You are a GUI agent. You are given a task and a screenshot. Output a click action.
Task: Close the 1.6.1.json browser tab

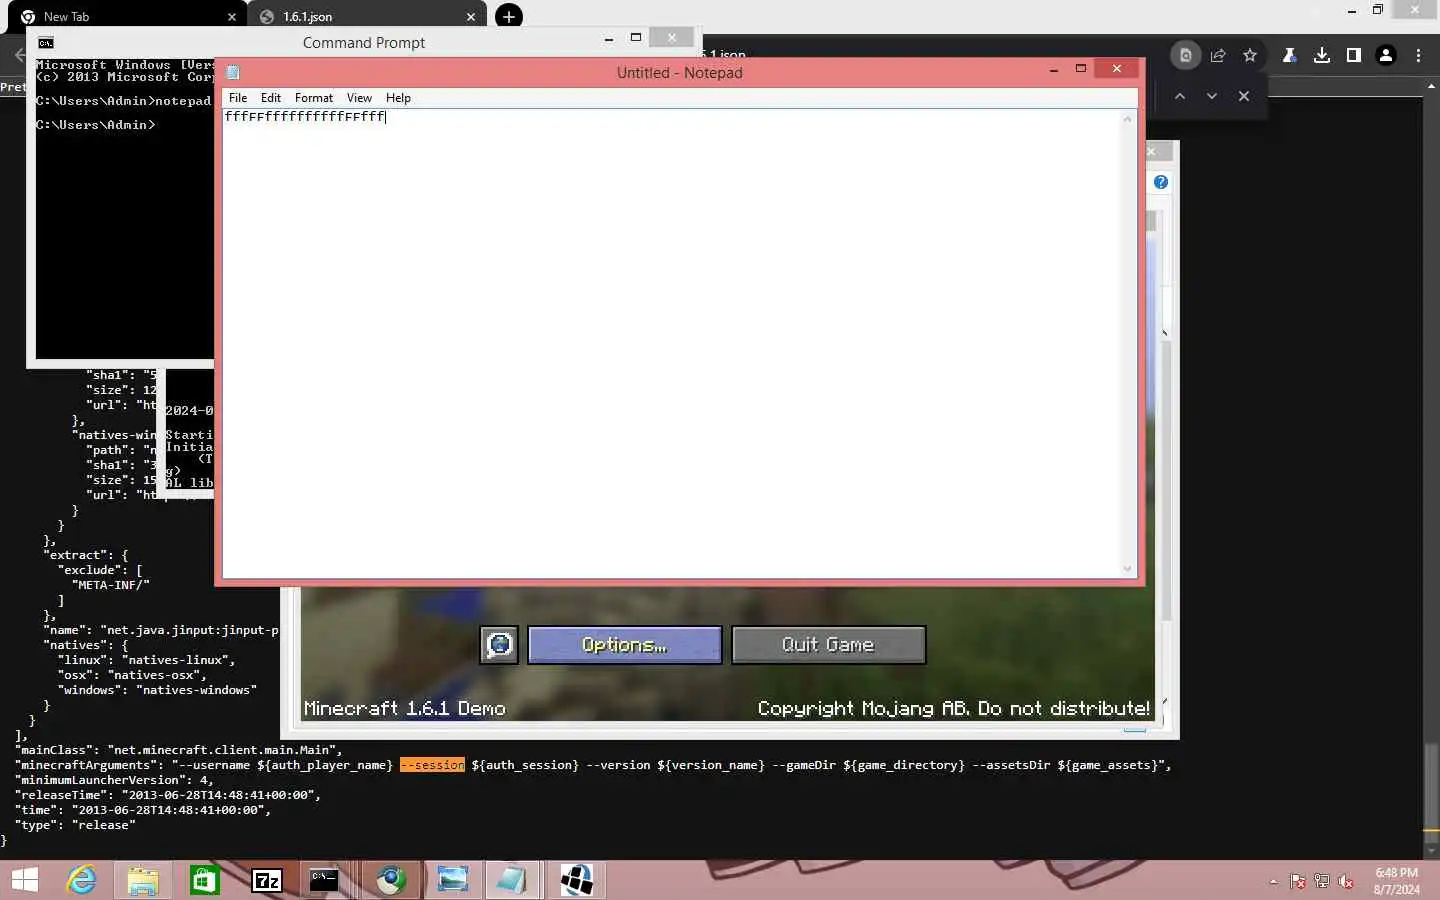coord(471,17)
